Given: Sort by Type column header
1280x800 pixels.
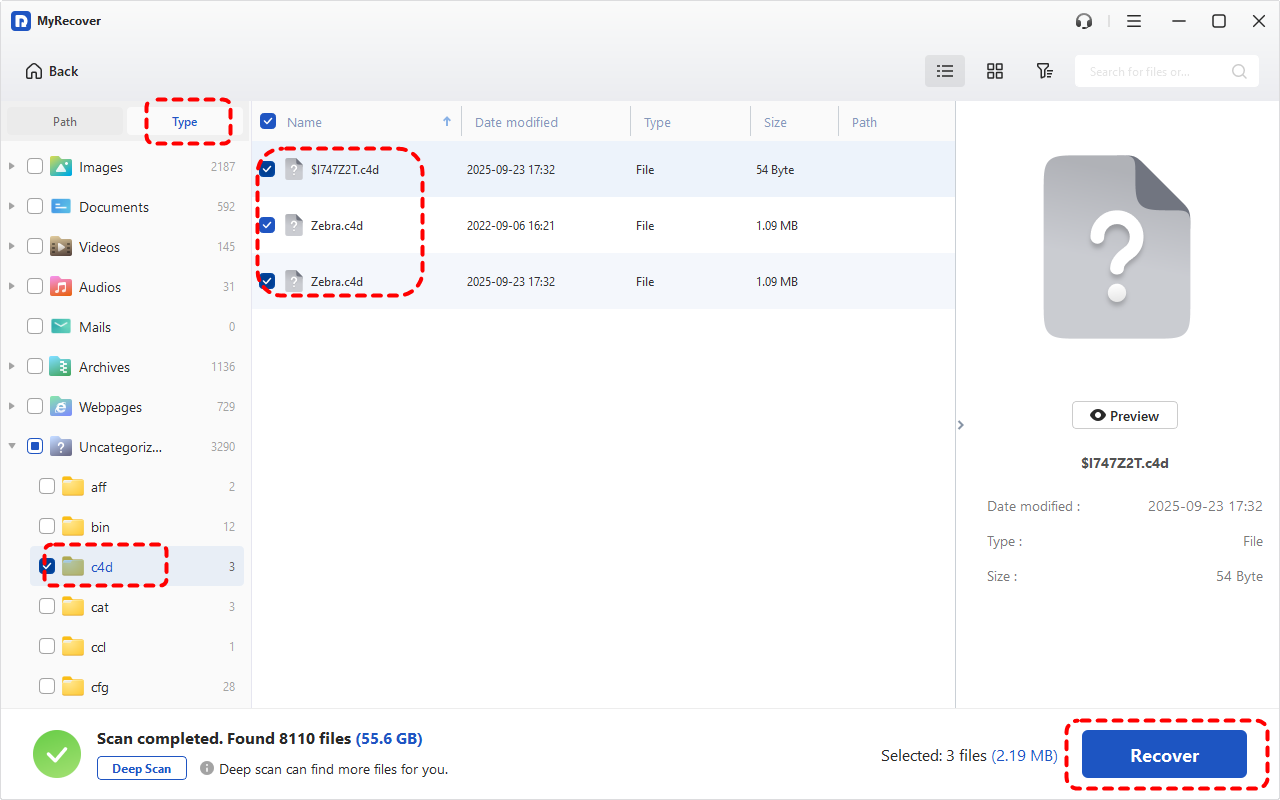Looking at the screenshot, I should [657, 122].
